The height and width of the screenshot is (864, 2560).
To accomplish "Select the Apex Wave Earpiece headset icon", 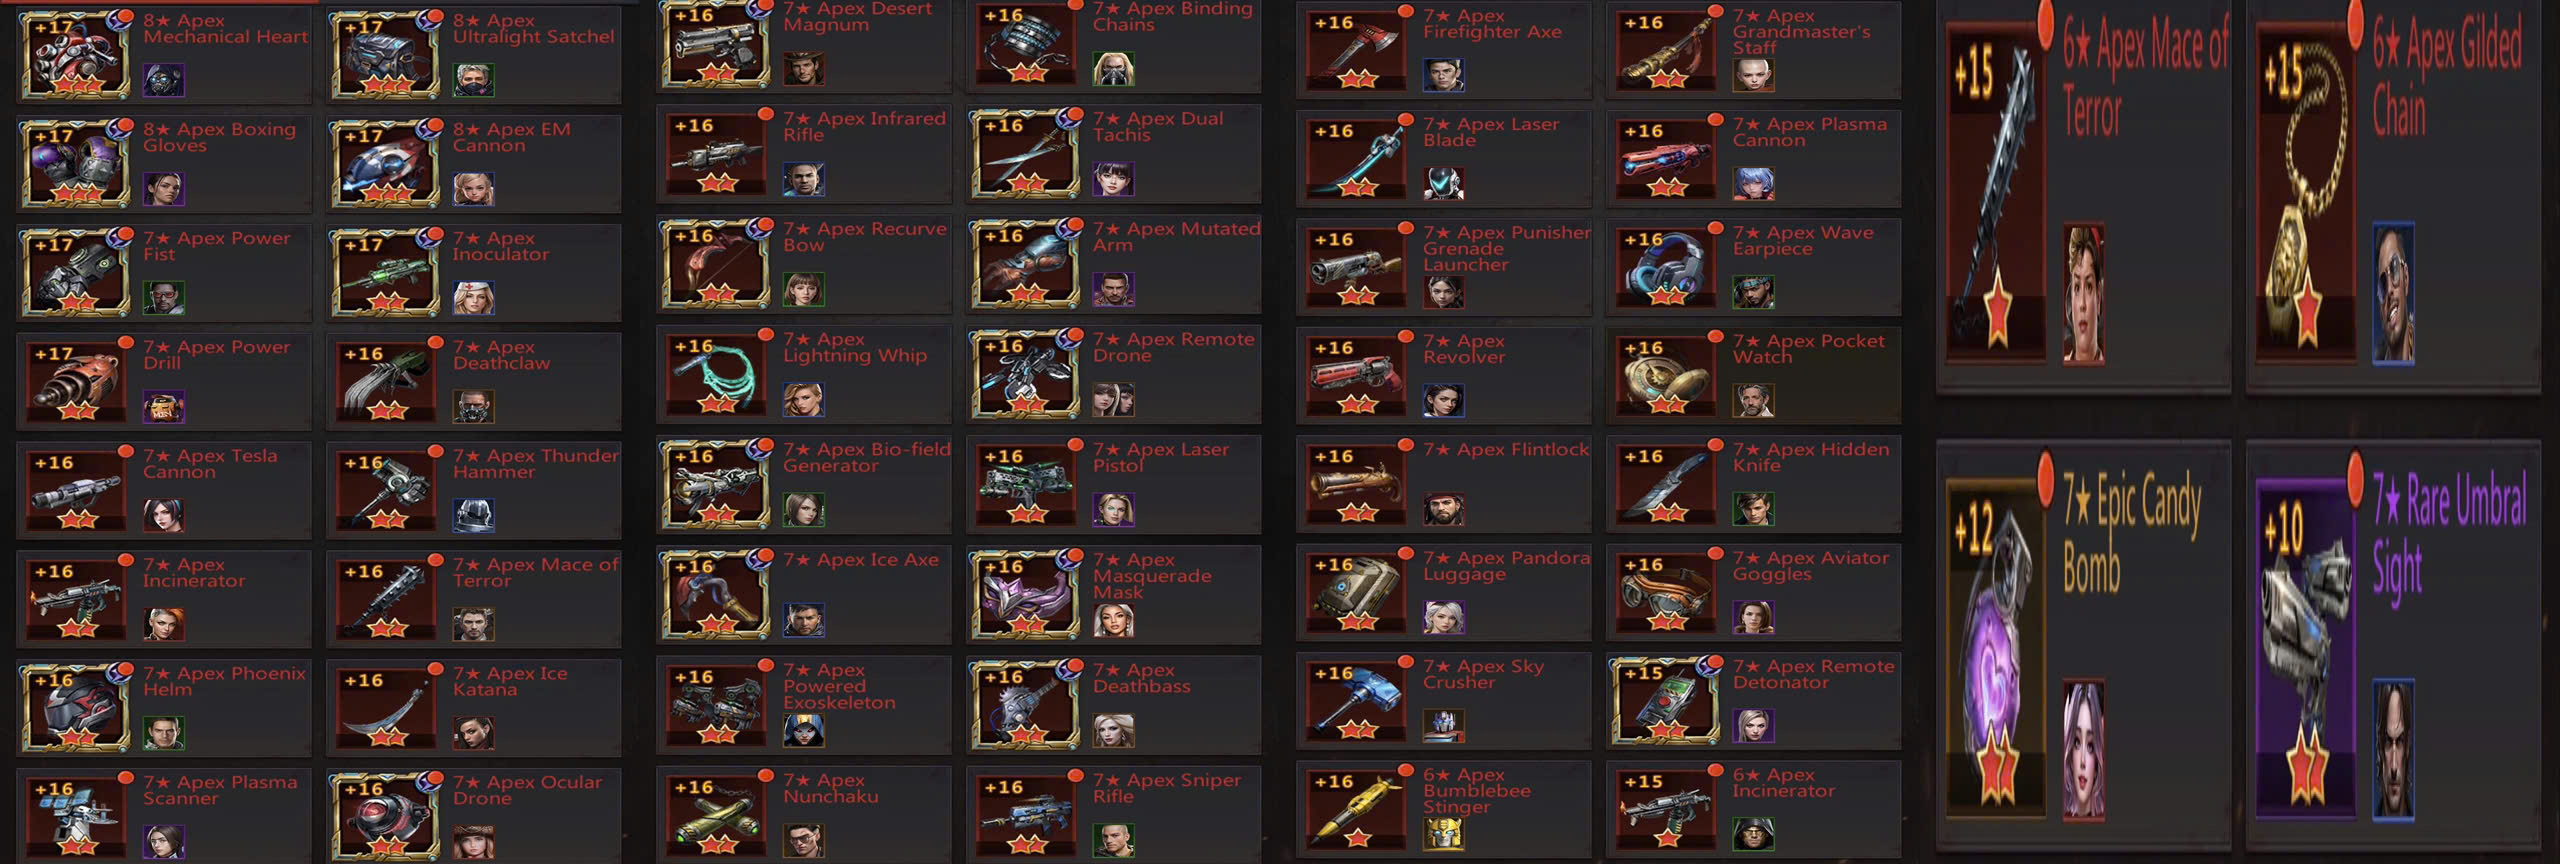I will click(x=1666, y=266).
